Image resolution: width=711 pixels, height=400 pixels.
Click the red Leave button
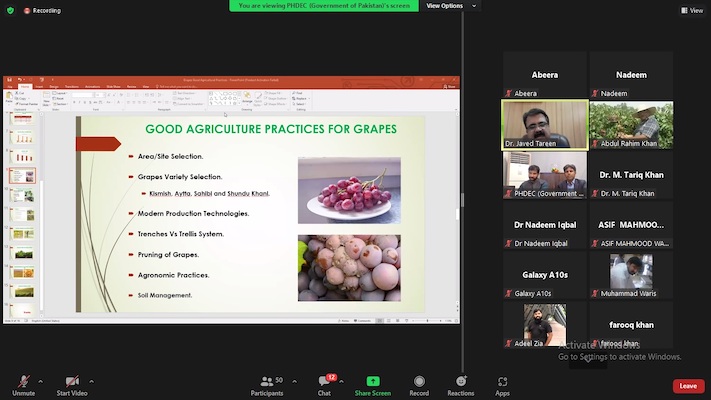coord(687,385)
